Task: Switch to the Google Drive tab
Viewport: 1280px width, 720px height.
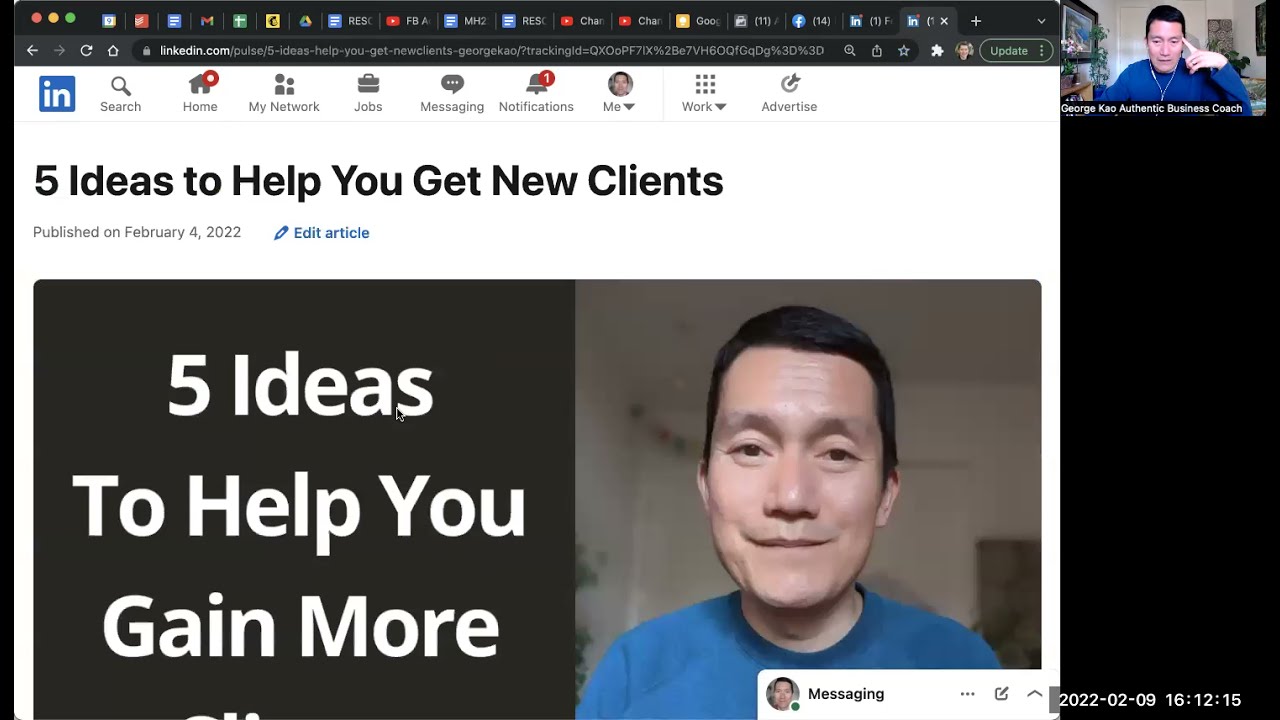Action: (306, 21)
